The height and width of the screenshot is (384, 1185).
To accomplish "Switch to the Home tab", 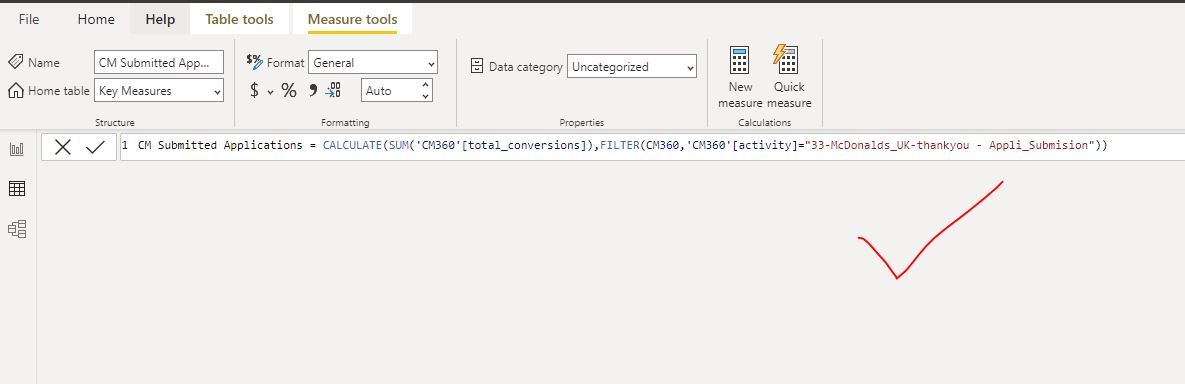I will pos(96,20).
